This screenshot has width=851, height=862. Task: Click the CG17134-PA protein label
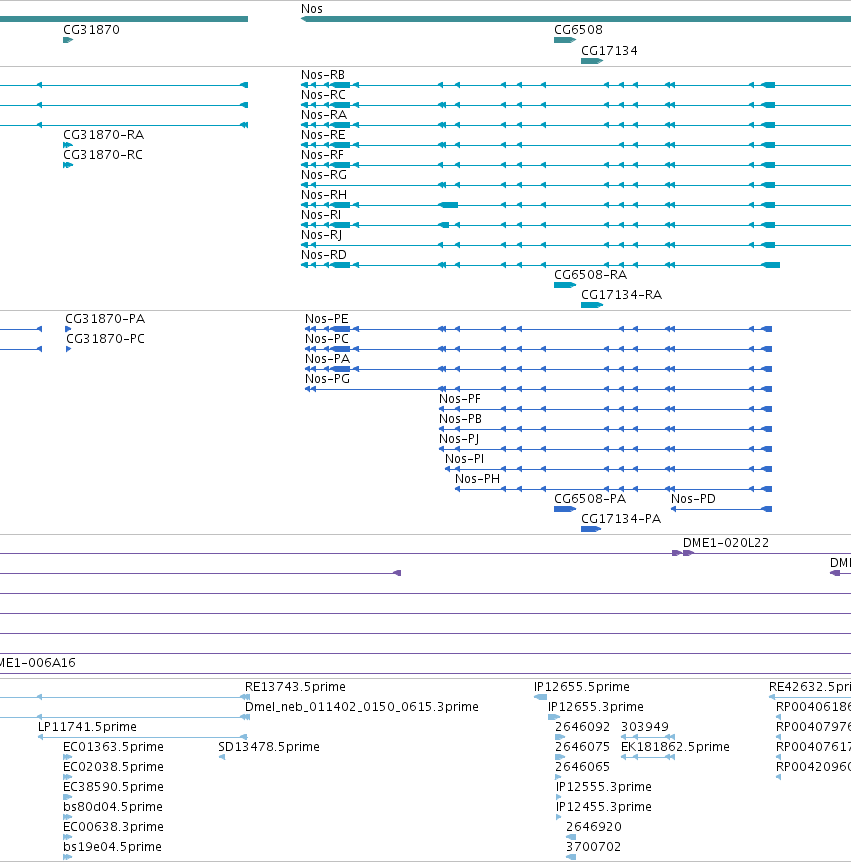point(621,518)
